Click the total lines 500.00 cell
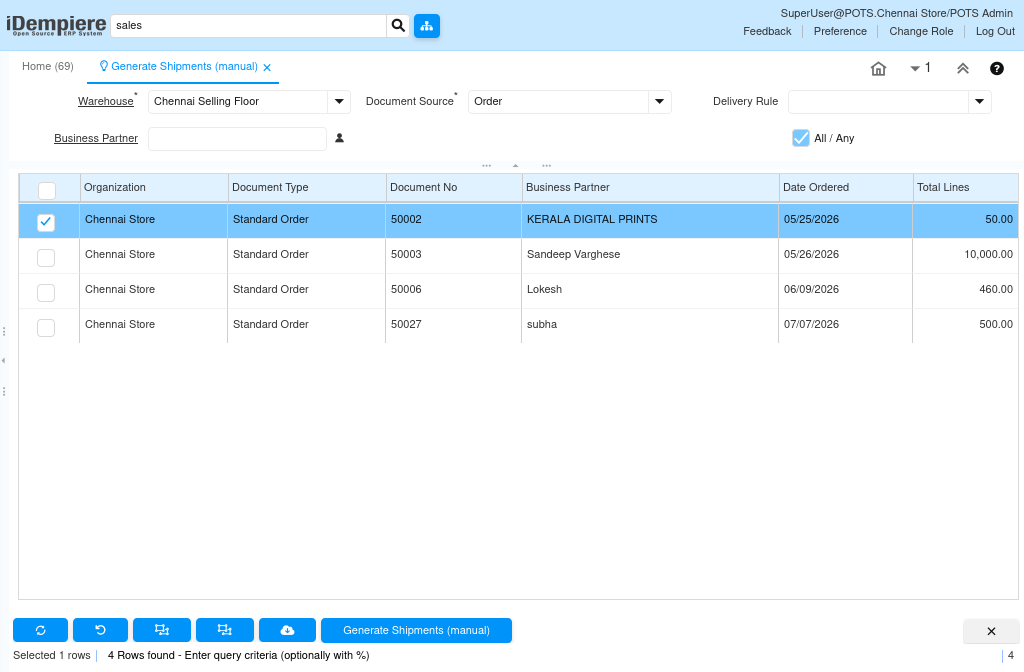The width and height of the screenshot is (1024, 672). pos(965,325)
